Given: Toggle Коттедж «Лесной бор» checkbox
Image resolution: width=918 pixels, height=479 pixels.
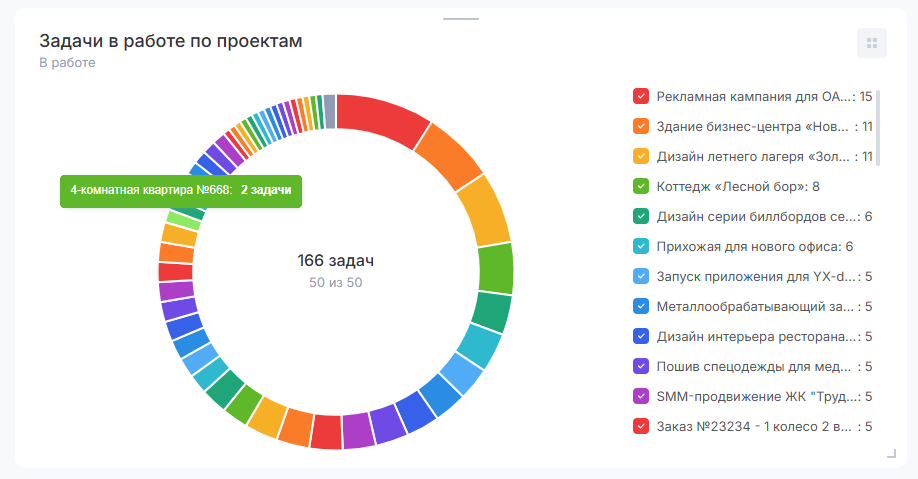Looking at the screenshot, I should point(641,187).
